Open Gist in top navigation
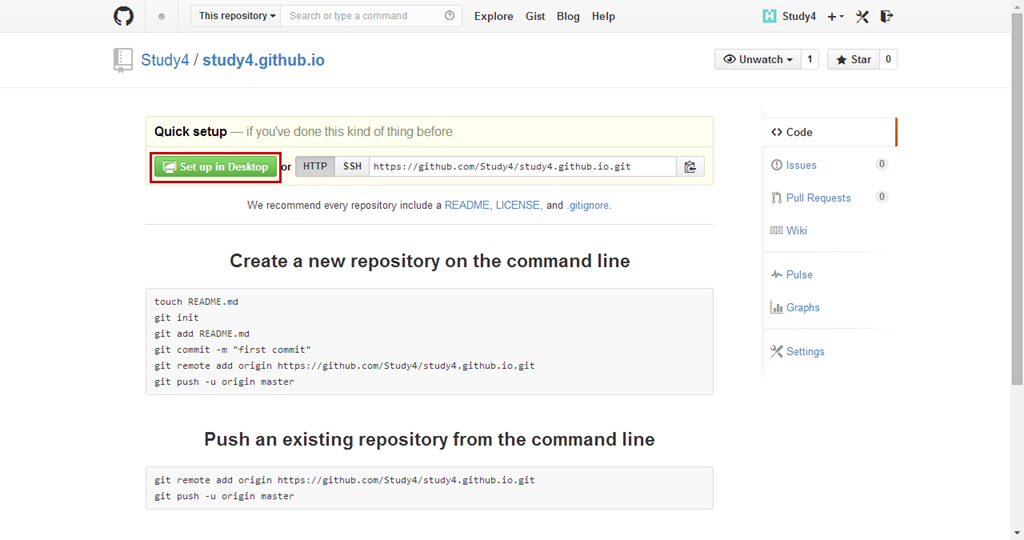1024x540 pixels. click(535, 16)
